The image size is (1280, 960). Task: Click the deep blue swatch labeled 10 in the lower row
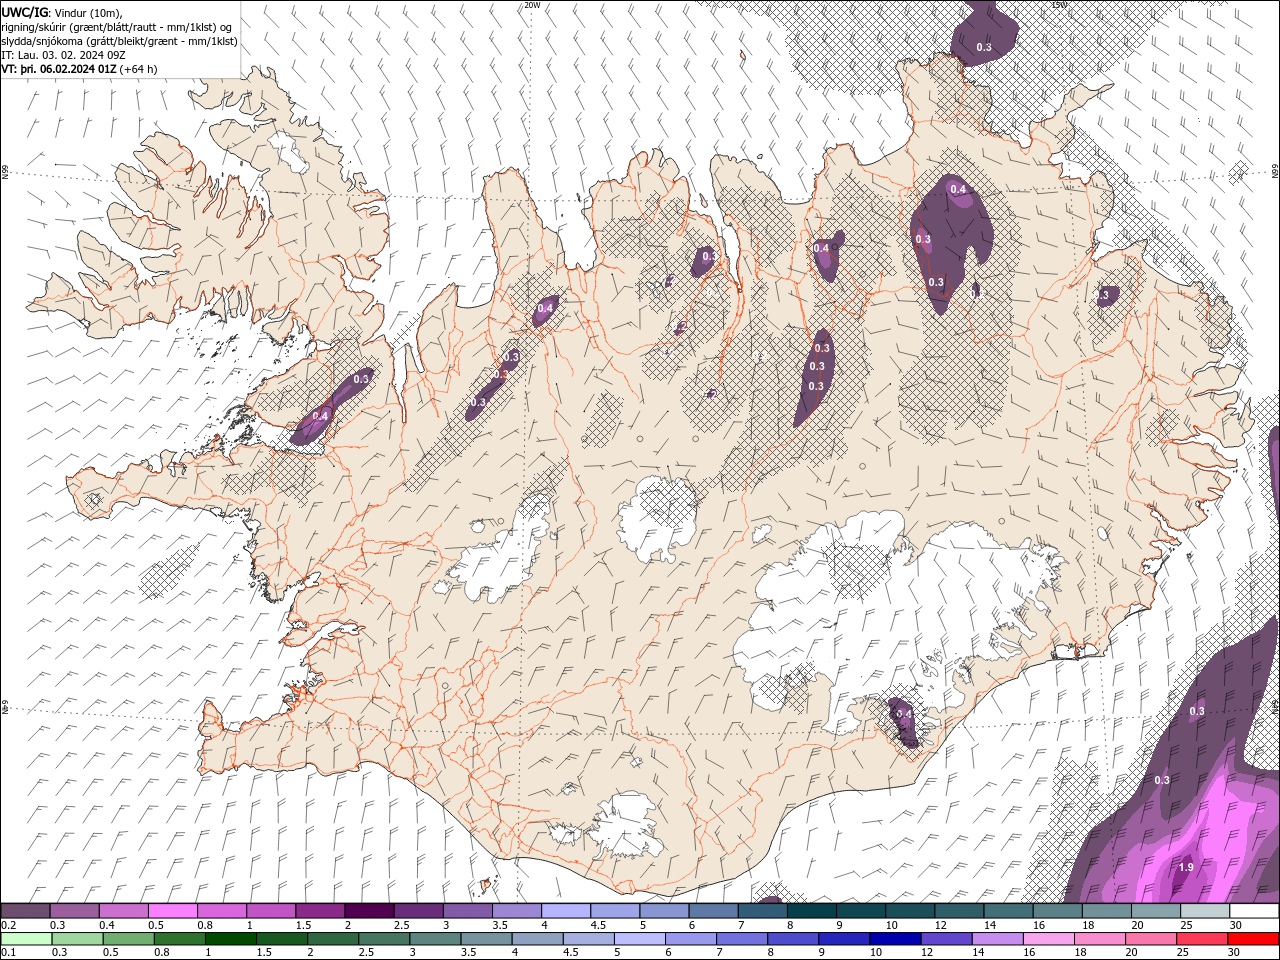click(896, 939)
